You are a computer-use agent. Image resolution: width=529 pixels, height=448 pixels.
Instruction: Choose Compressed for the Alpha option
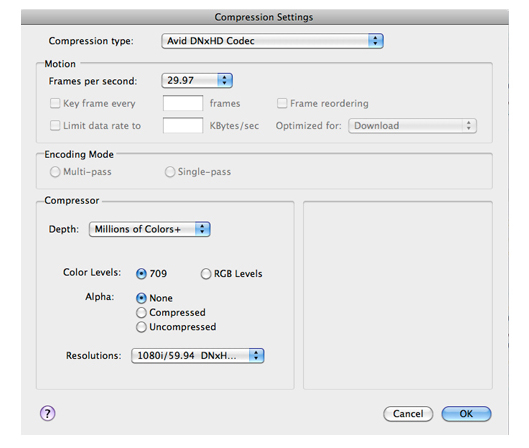tap(141, 313)
